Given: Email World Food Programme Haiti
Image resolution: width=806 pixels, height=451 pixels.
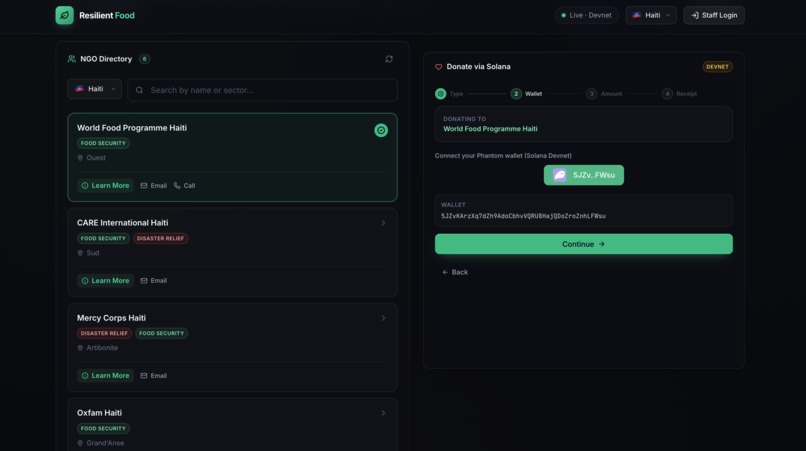Looking at the screenshot, I should point(154,186).
